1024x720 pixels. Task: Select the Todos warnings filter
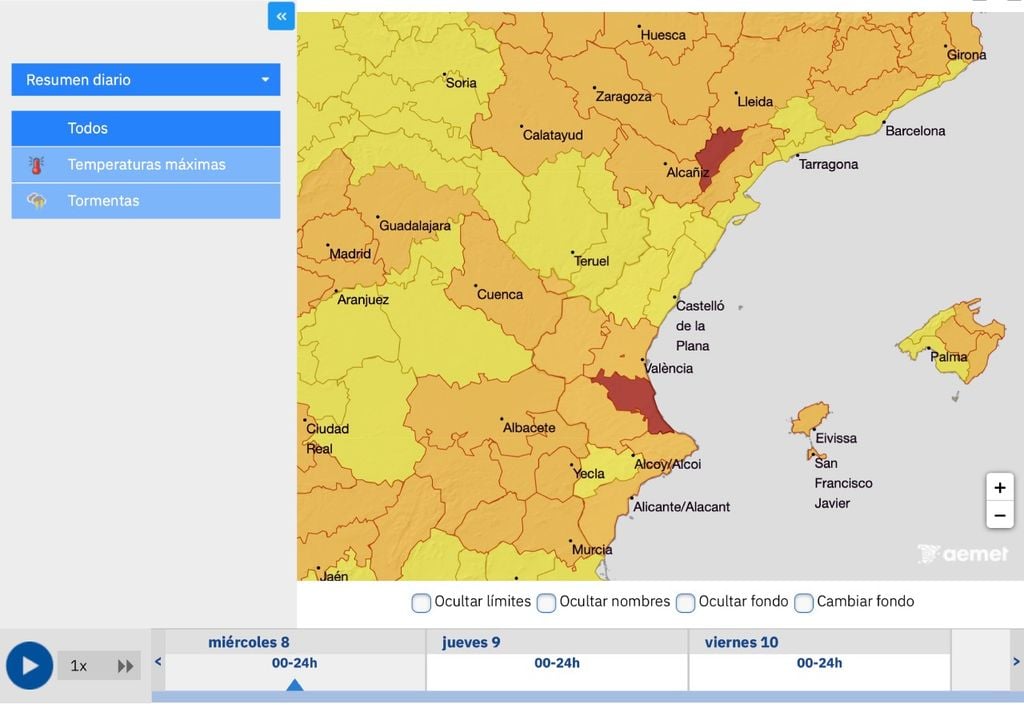(146, 128)
